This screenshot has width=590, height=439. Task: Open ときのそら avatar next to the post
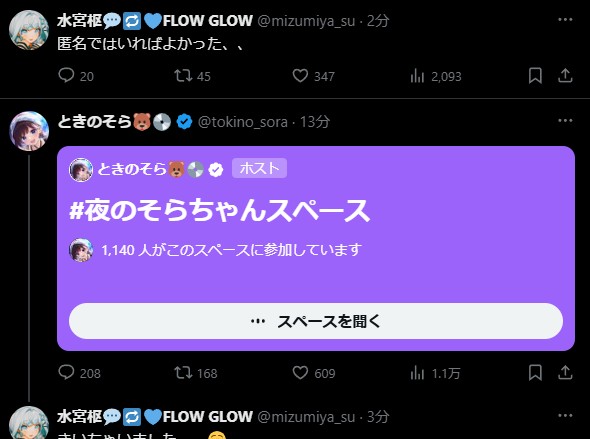point(29,131)
